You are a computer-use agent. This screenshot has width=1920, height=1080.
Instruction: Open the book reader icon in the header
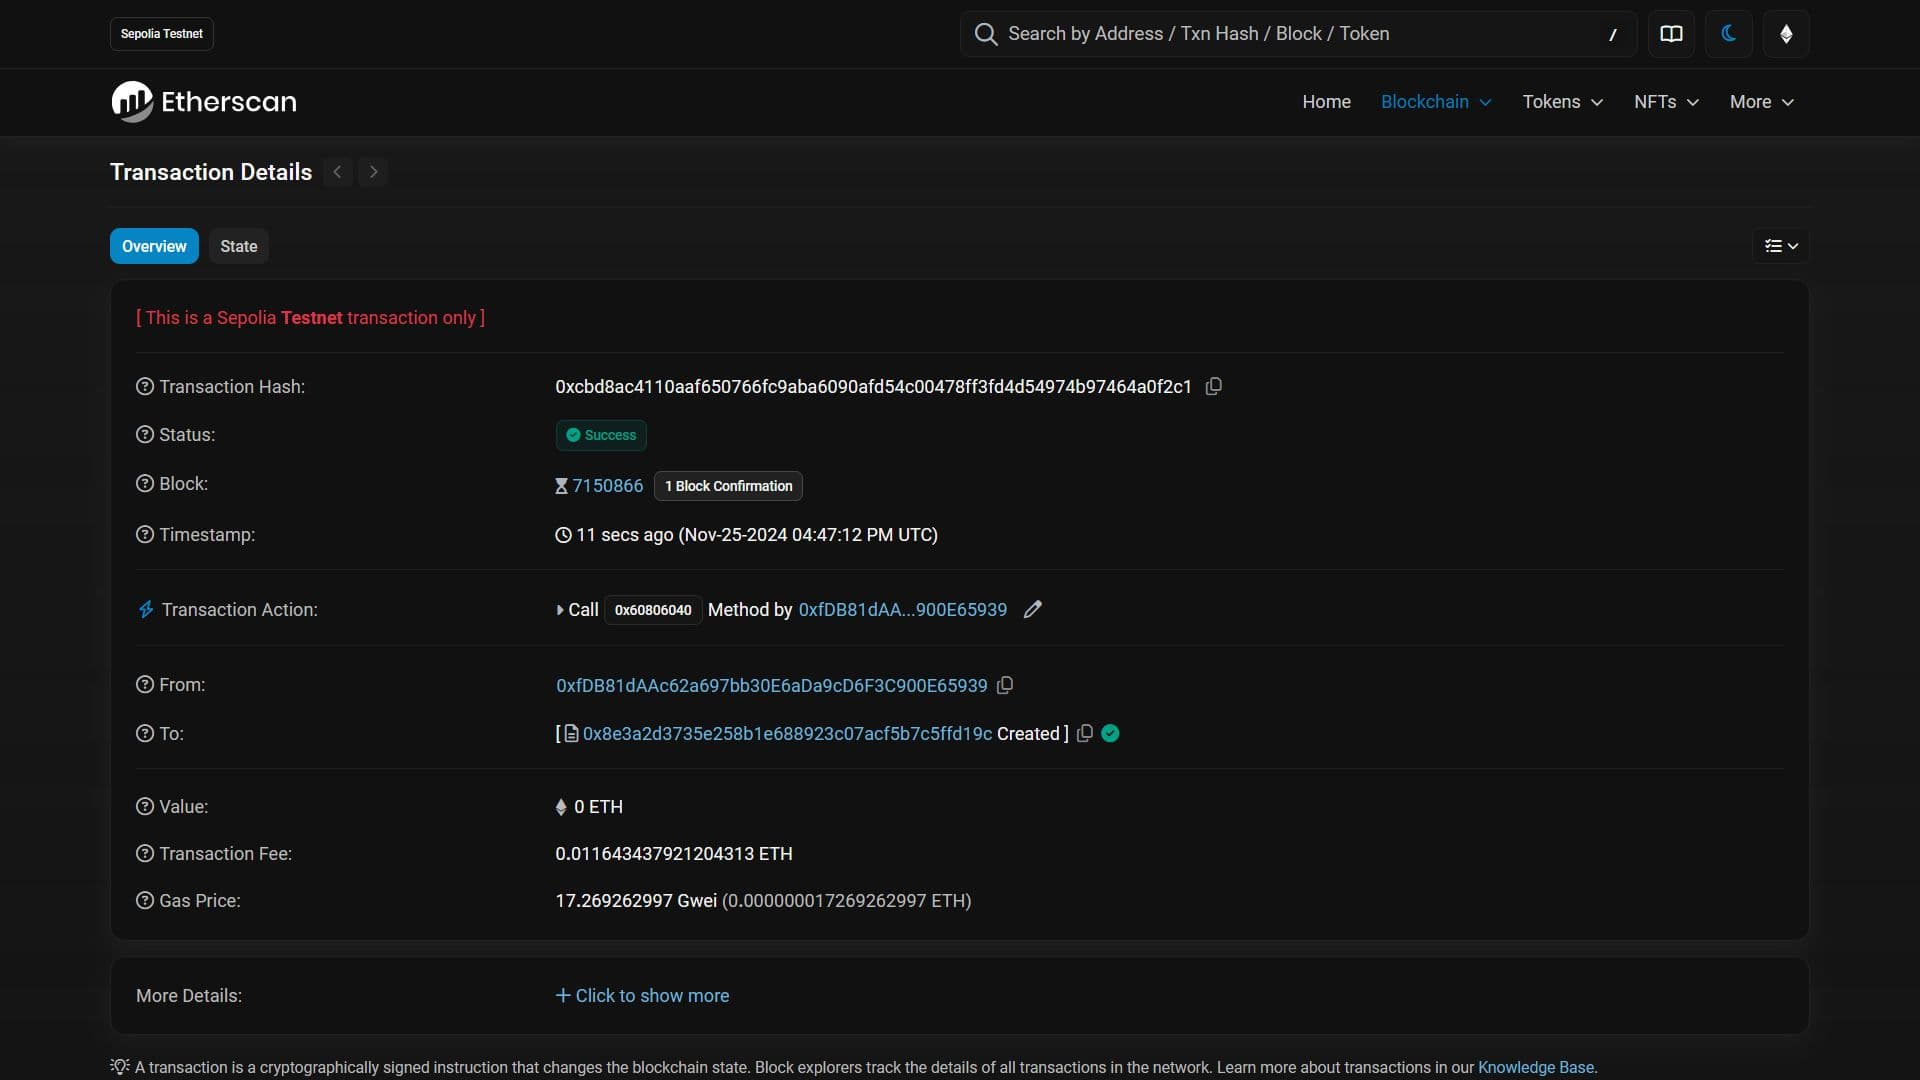click(x=1671, y=34)
